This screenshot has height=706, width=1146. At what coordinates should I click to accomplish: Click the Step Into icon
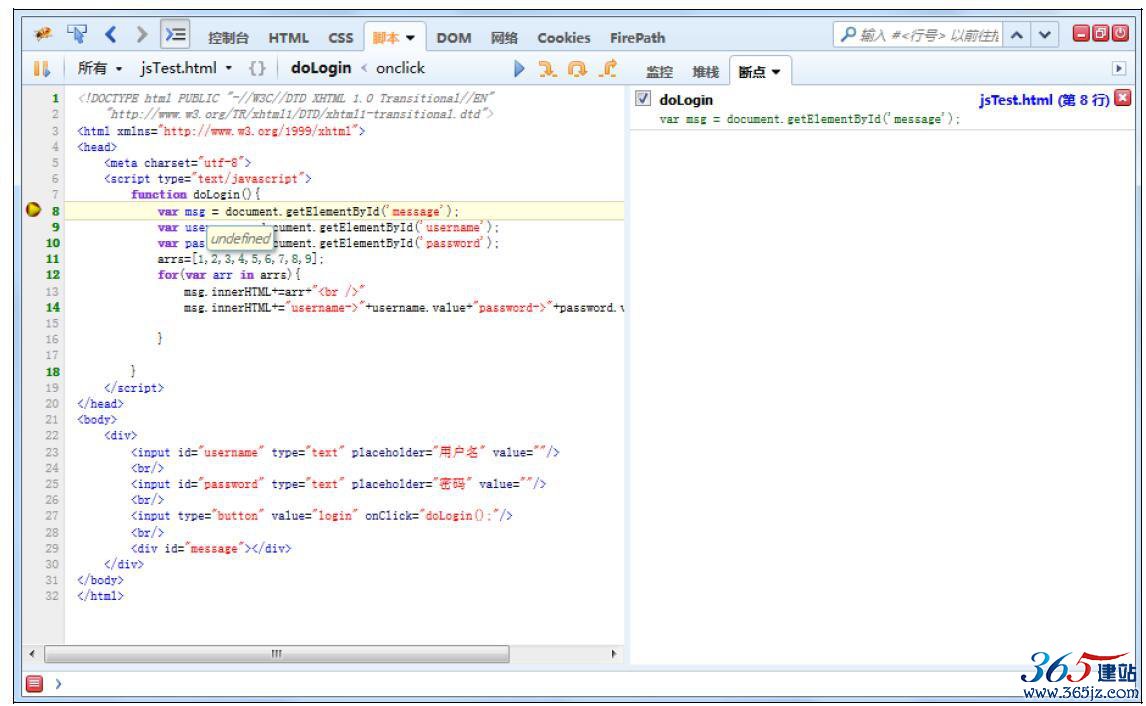[547, 69]
